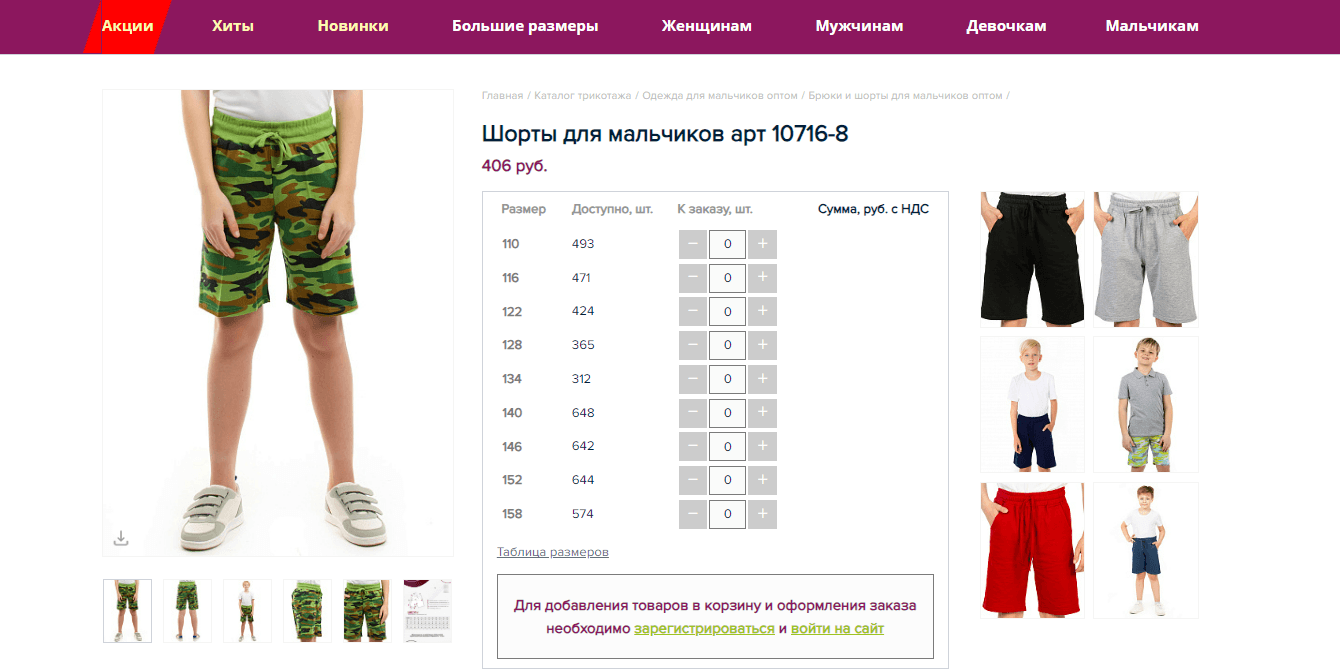Increase quantity for size 128
The image size is (1340, 671).
pyautogui.click(x=762, y=345)
